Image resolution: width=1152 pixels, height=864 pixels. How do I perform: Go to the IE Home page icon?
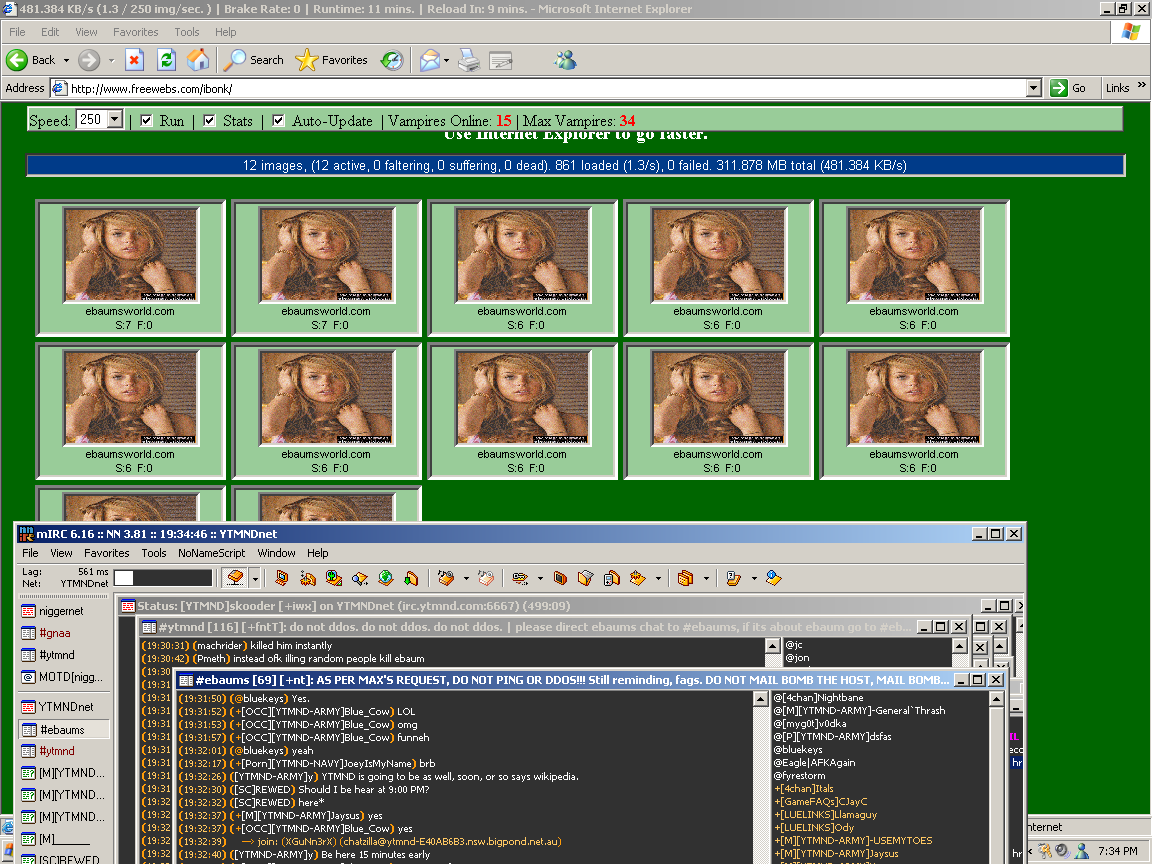click(198, 60)
